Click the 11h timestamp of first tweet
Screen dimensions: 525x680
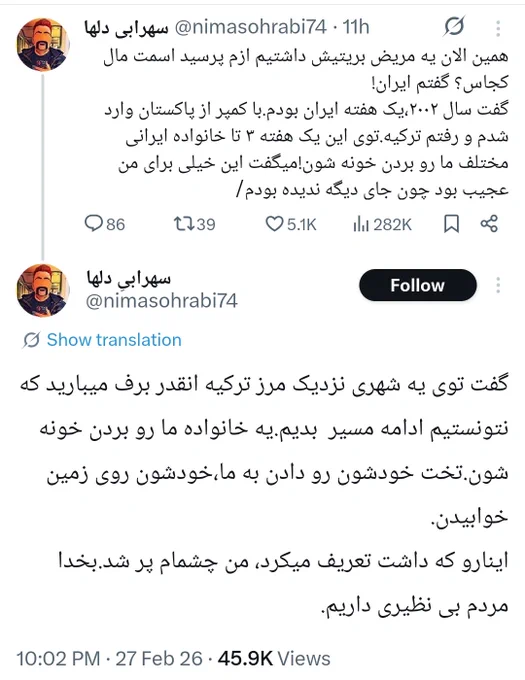click(x=356, y=27)
